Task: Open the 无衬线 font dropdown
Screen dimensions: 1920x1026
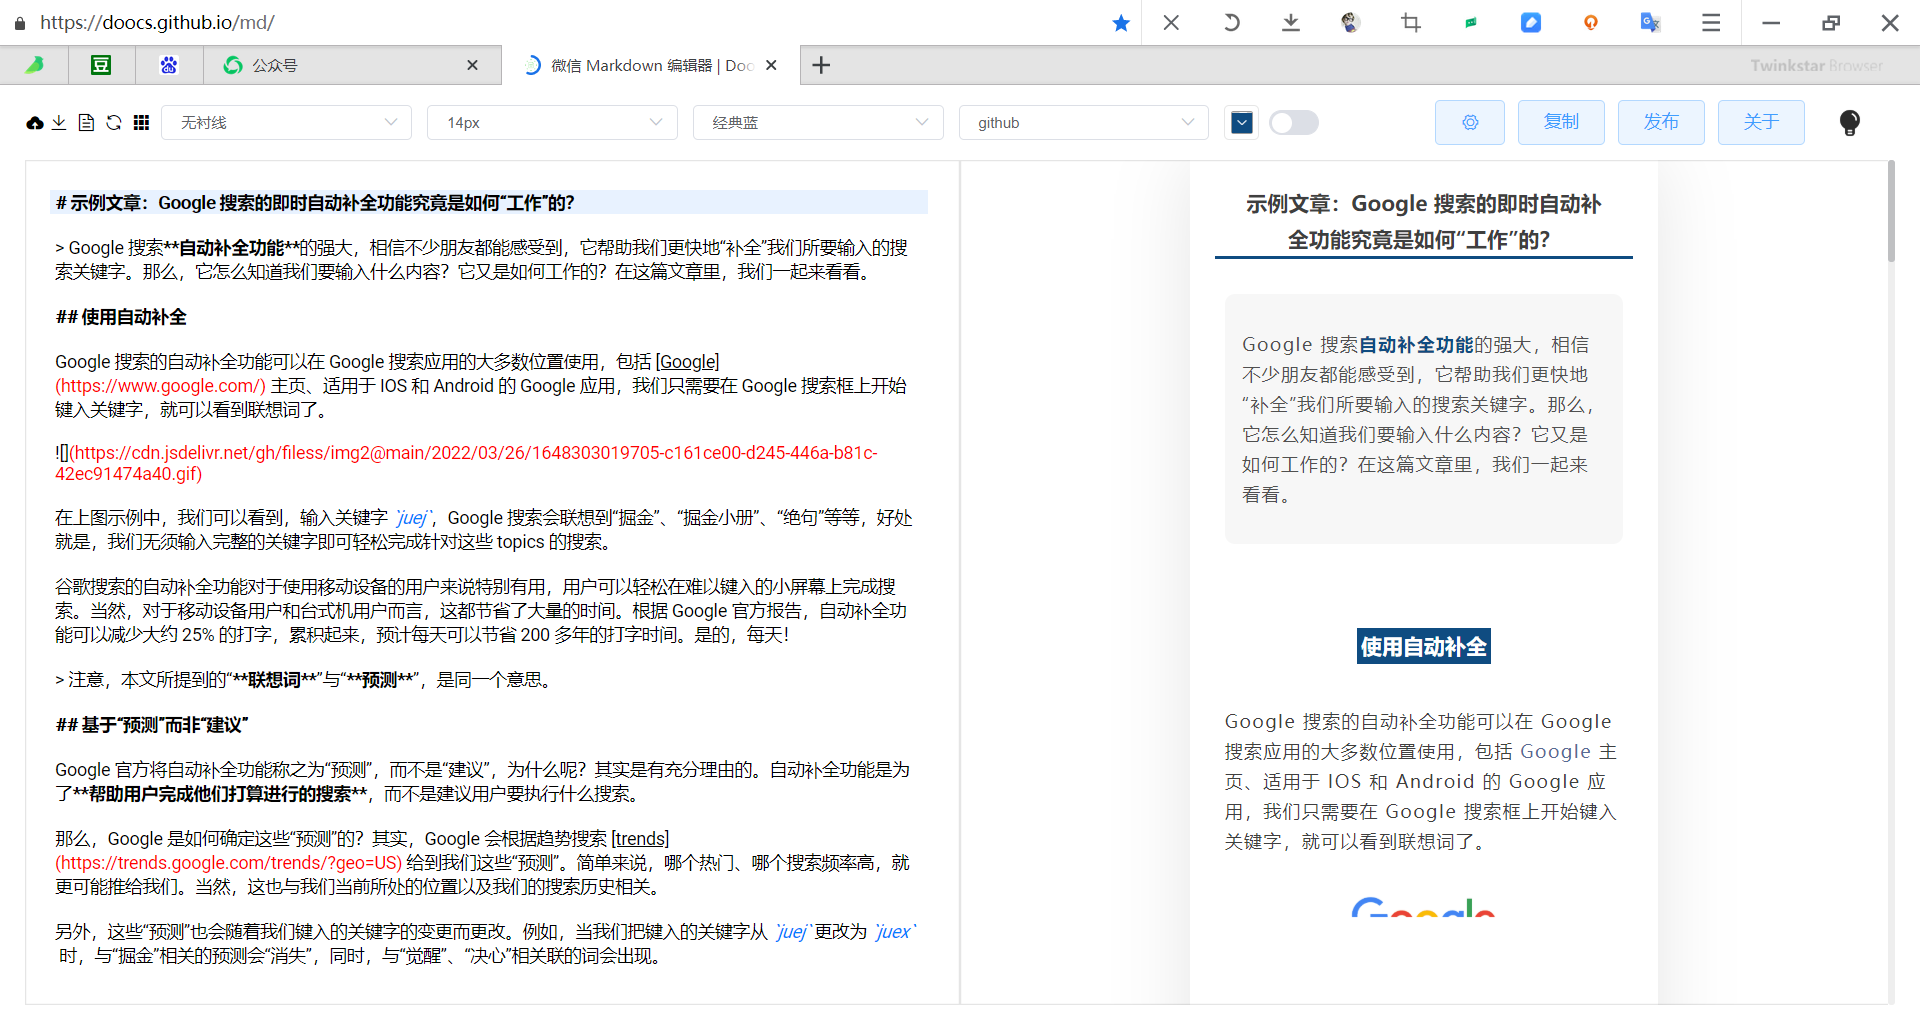Action: click(286, 122)
